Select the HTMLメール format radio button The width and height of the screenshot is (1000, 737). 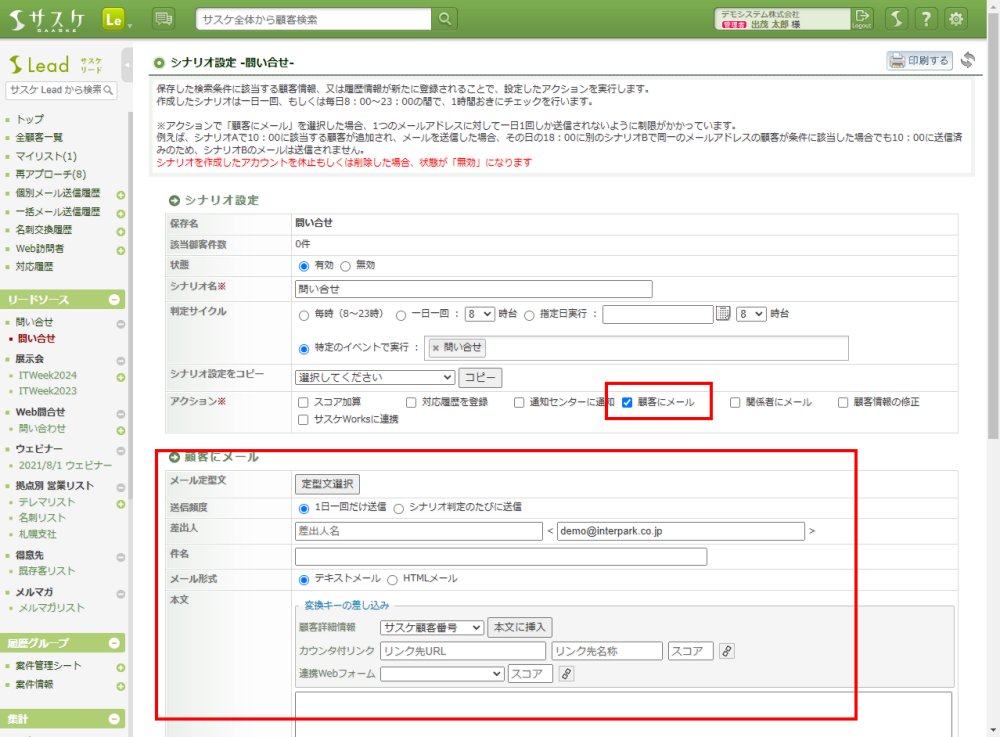(x=392, y=579)
